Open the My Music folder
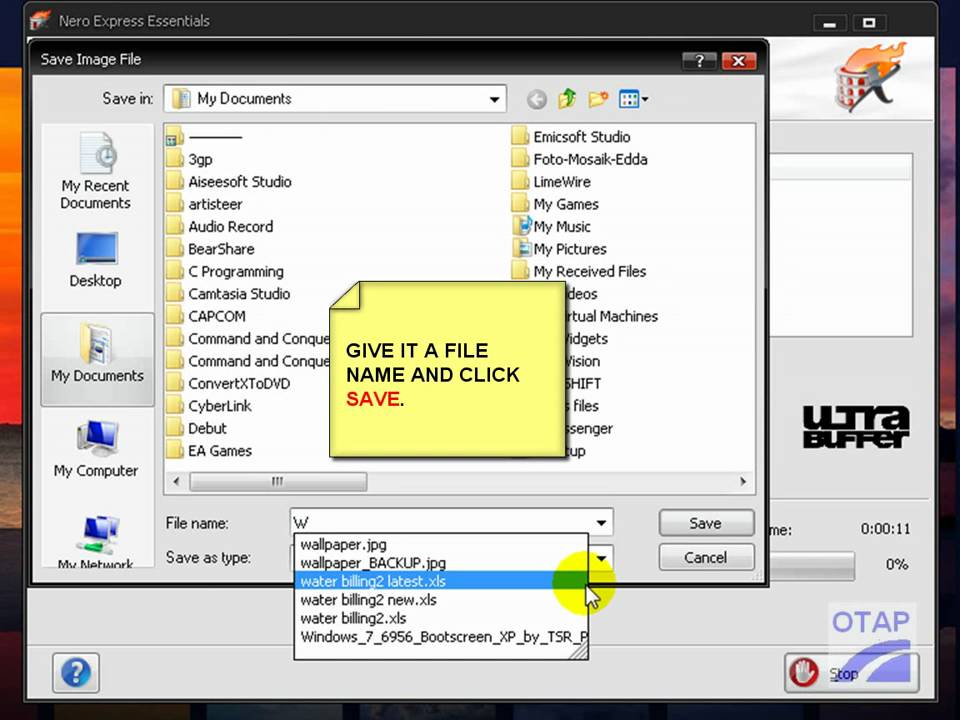Image resolution: width=960 pixels, height=720 pixels. point(562,226)
